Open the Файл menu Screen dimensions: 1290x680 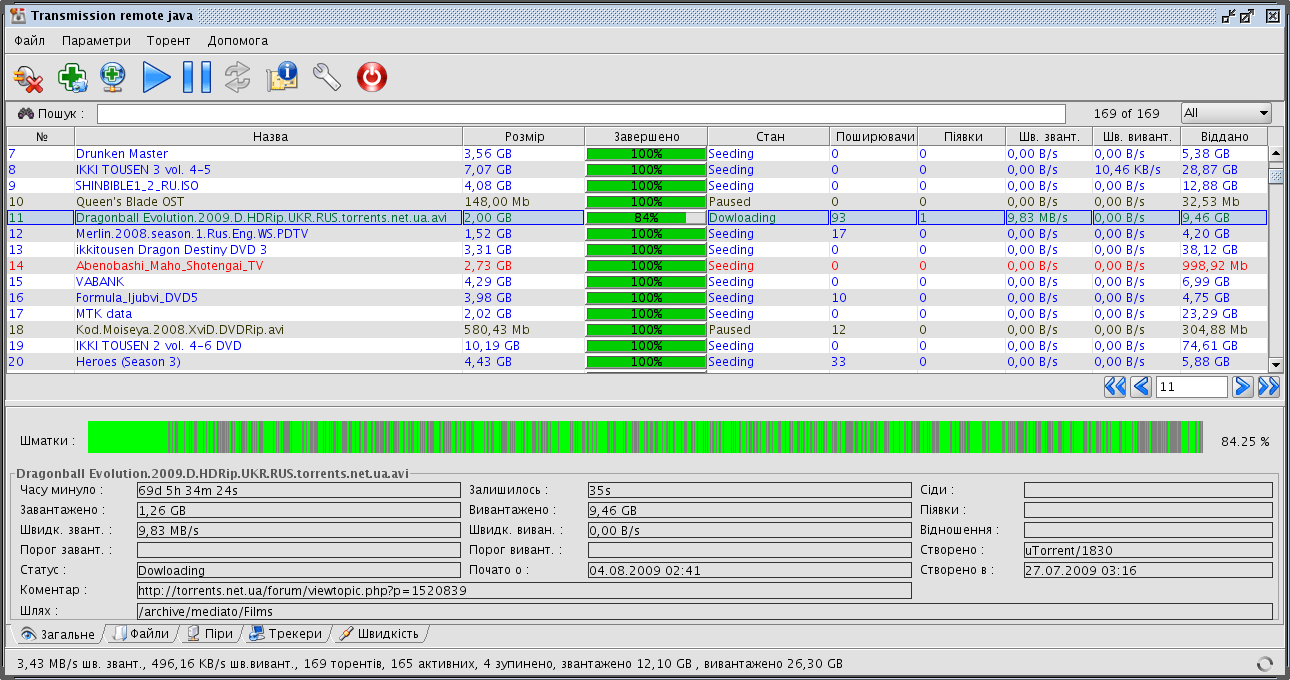click(30, 41)
